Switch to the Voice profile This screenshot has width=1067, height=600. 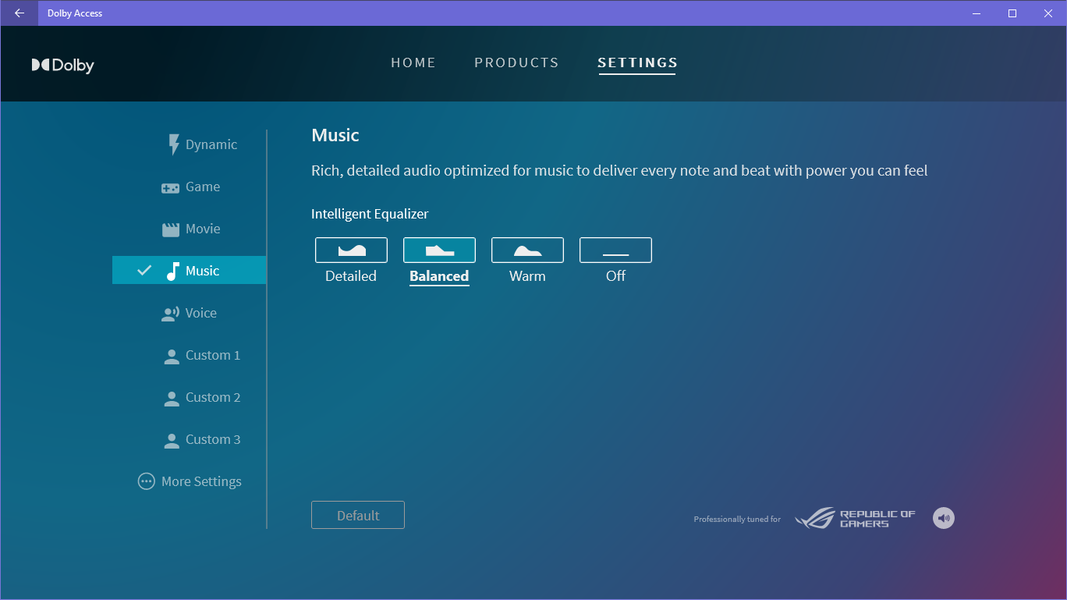pyautogui.click(x=189, y=313)
